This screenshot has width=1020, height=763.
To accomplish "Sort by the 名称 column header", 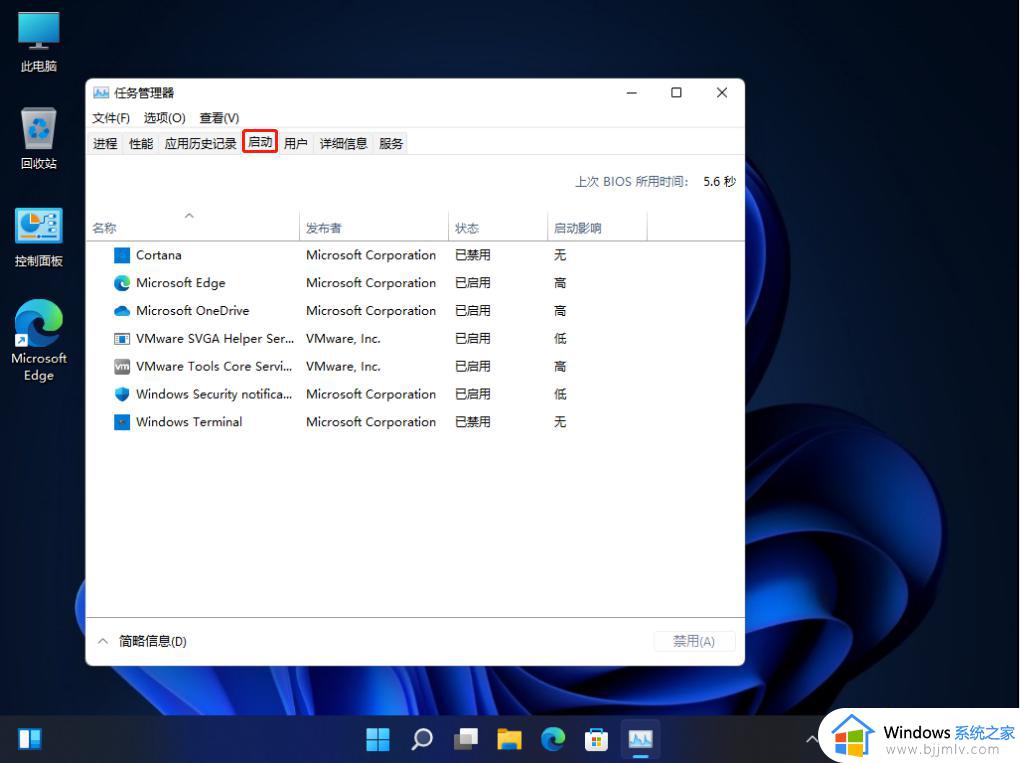I will pos(193,228).
